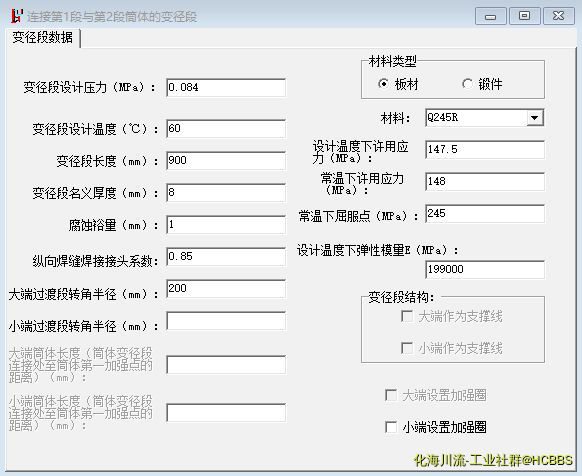Click the 常温下屈服点 field showing 245
Image resolution: width=582 pixels, height=476 pixels.
(x=485, y=213)
